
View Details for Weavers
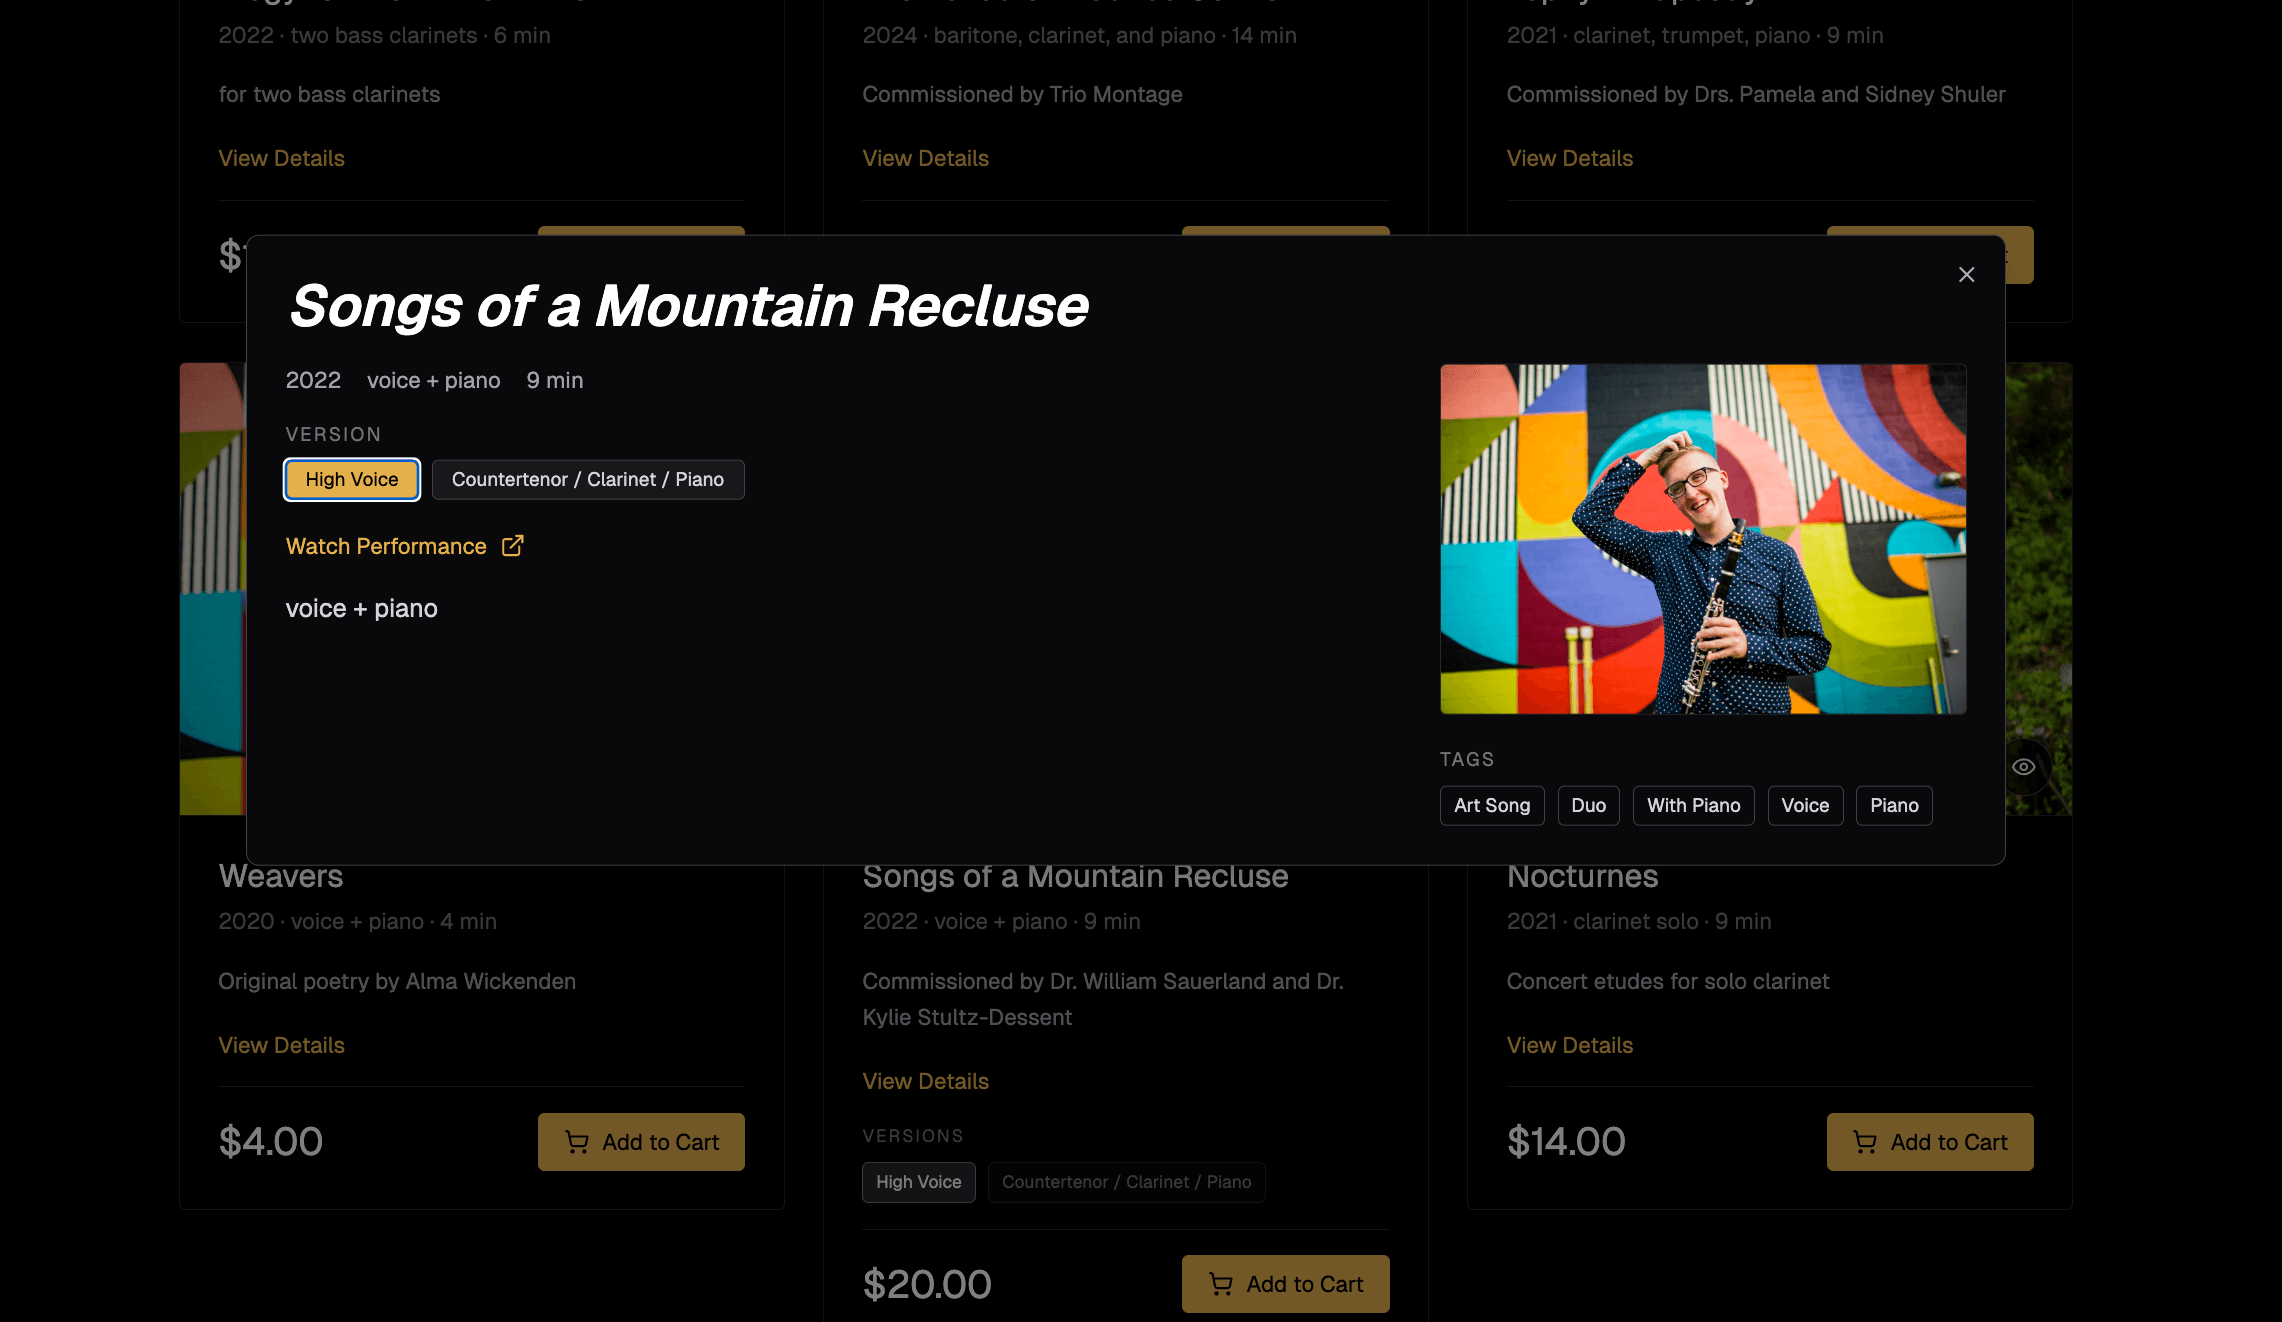[x=281, y=1044]
